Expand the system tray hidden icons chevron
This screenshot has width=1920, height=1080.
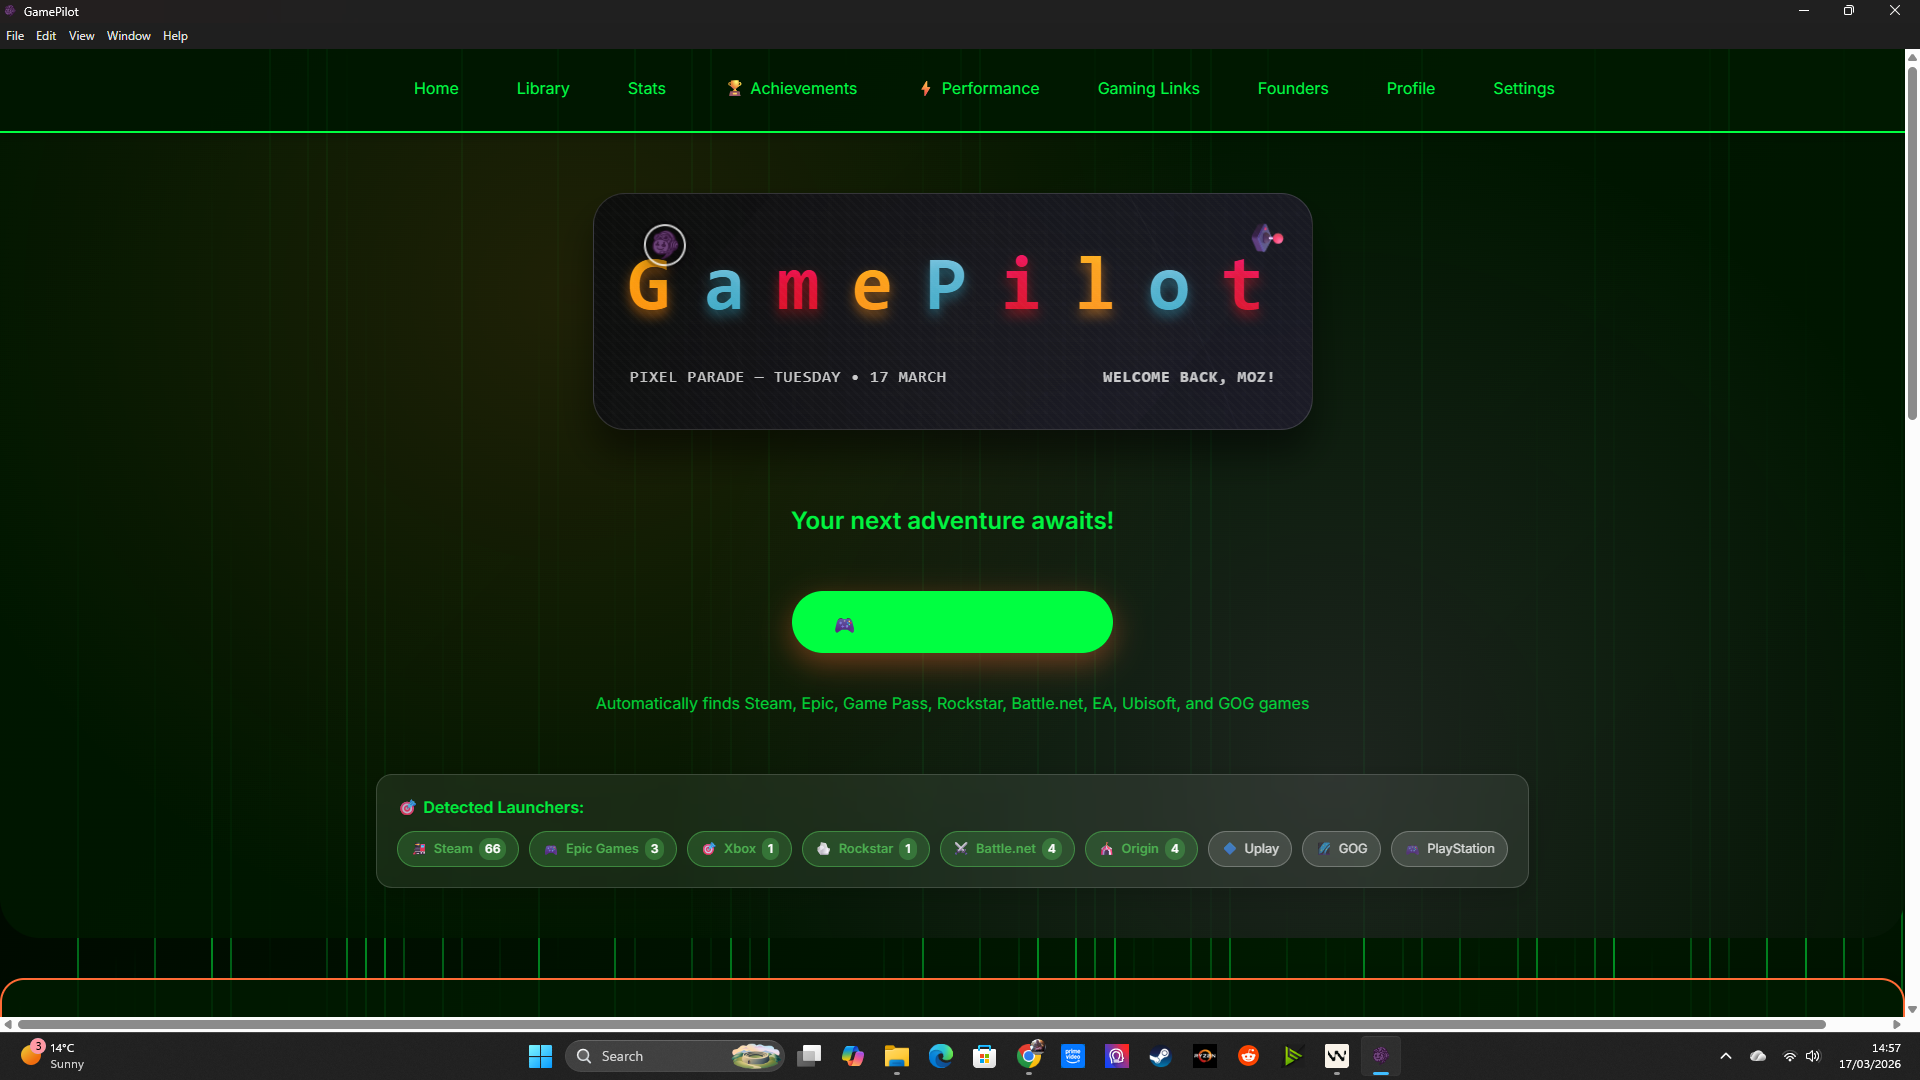pos(1725,1056)
